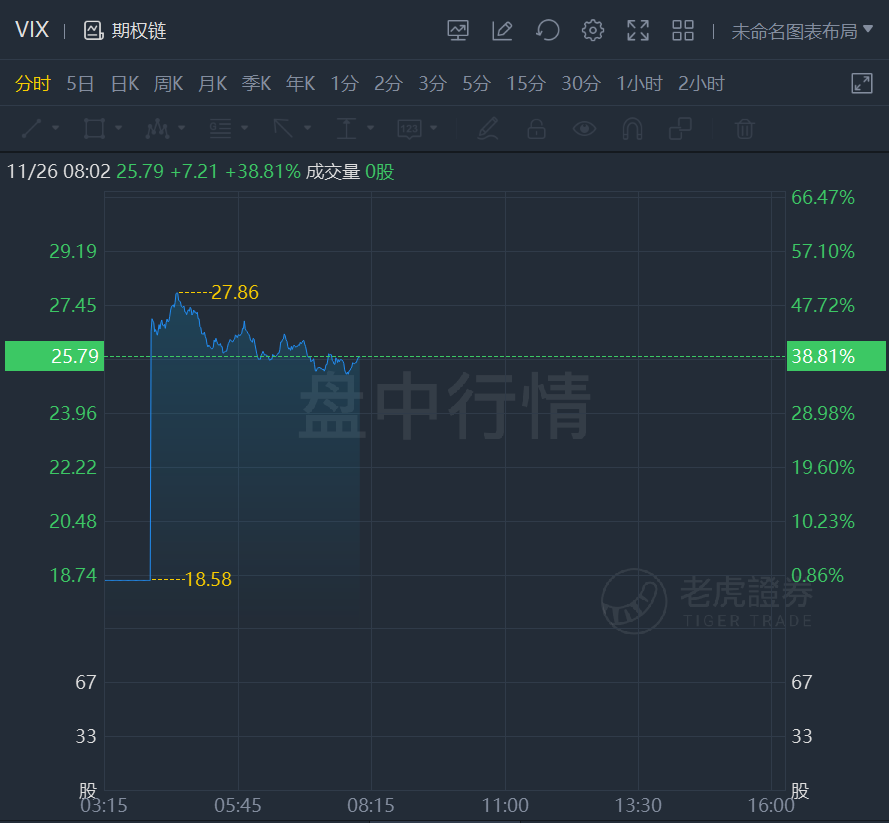
Task: Switch to the 1小时 timeframe
Action: coord(639,84)
